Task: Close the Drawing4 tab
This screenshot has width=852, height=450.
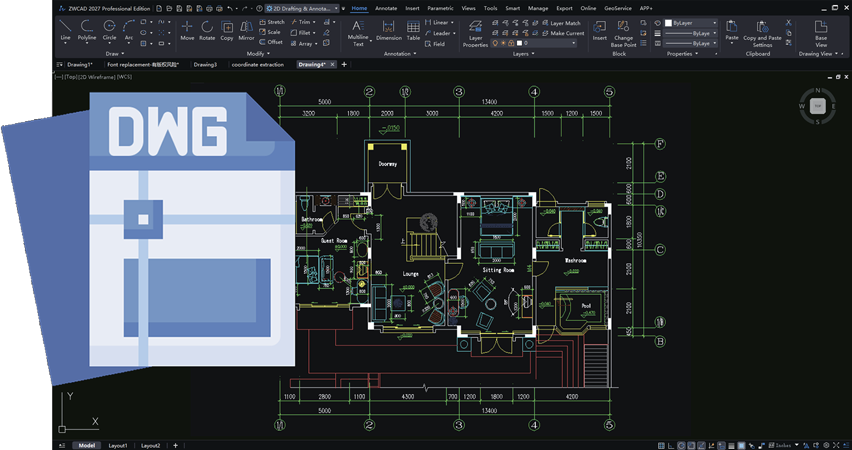Action: point(333,64)
